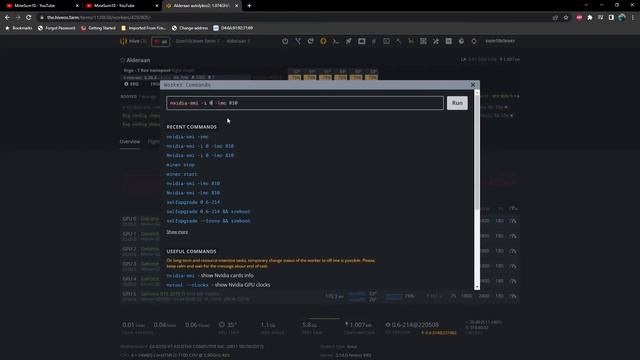Open the Change address bookmark

click(x=190, y=28)
